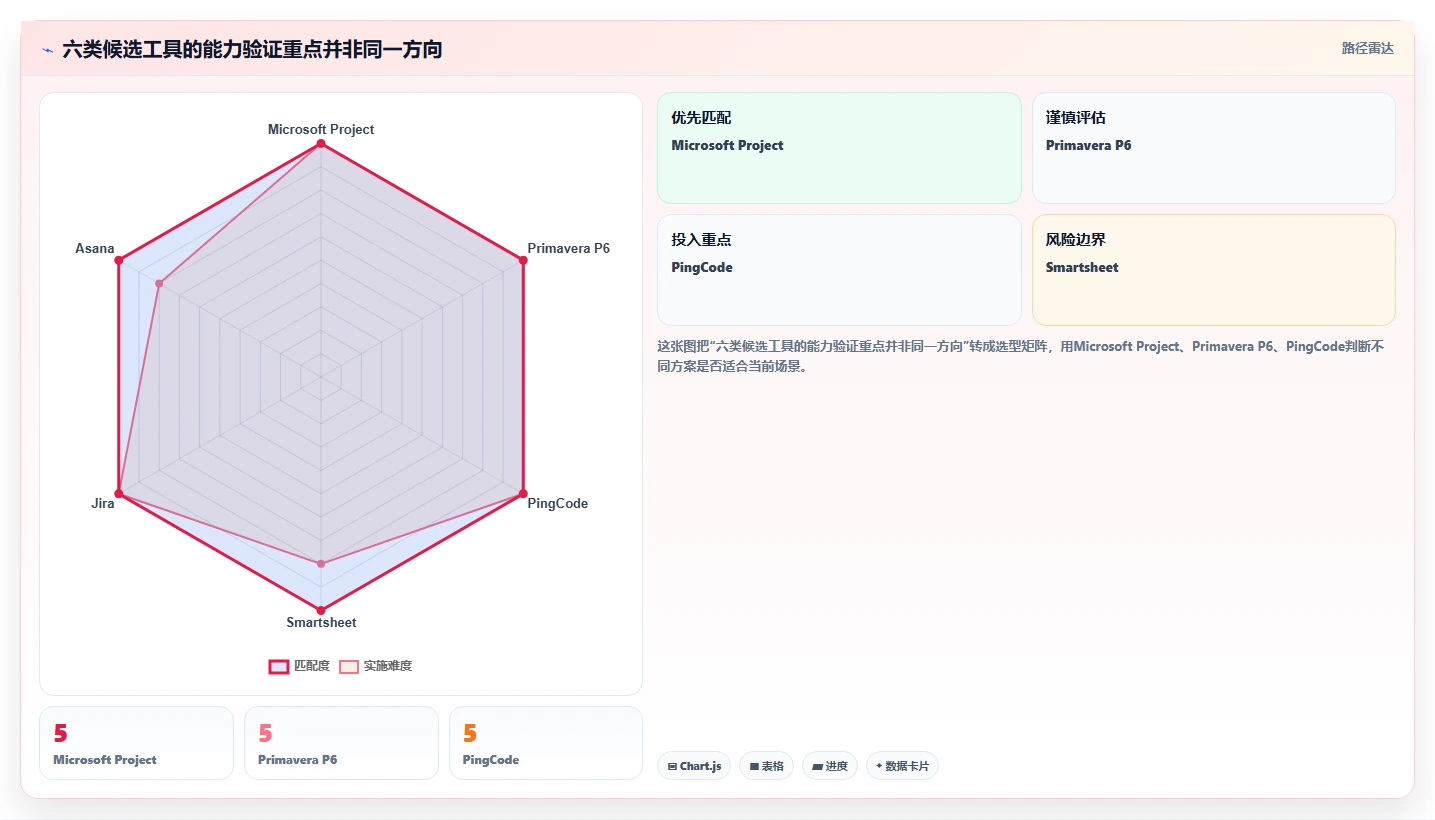Viewport: 1435px width, 820px height.
Task: Click the inner 实施难度 point near Asana
Action: point(159,284)
